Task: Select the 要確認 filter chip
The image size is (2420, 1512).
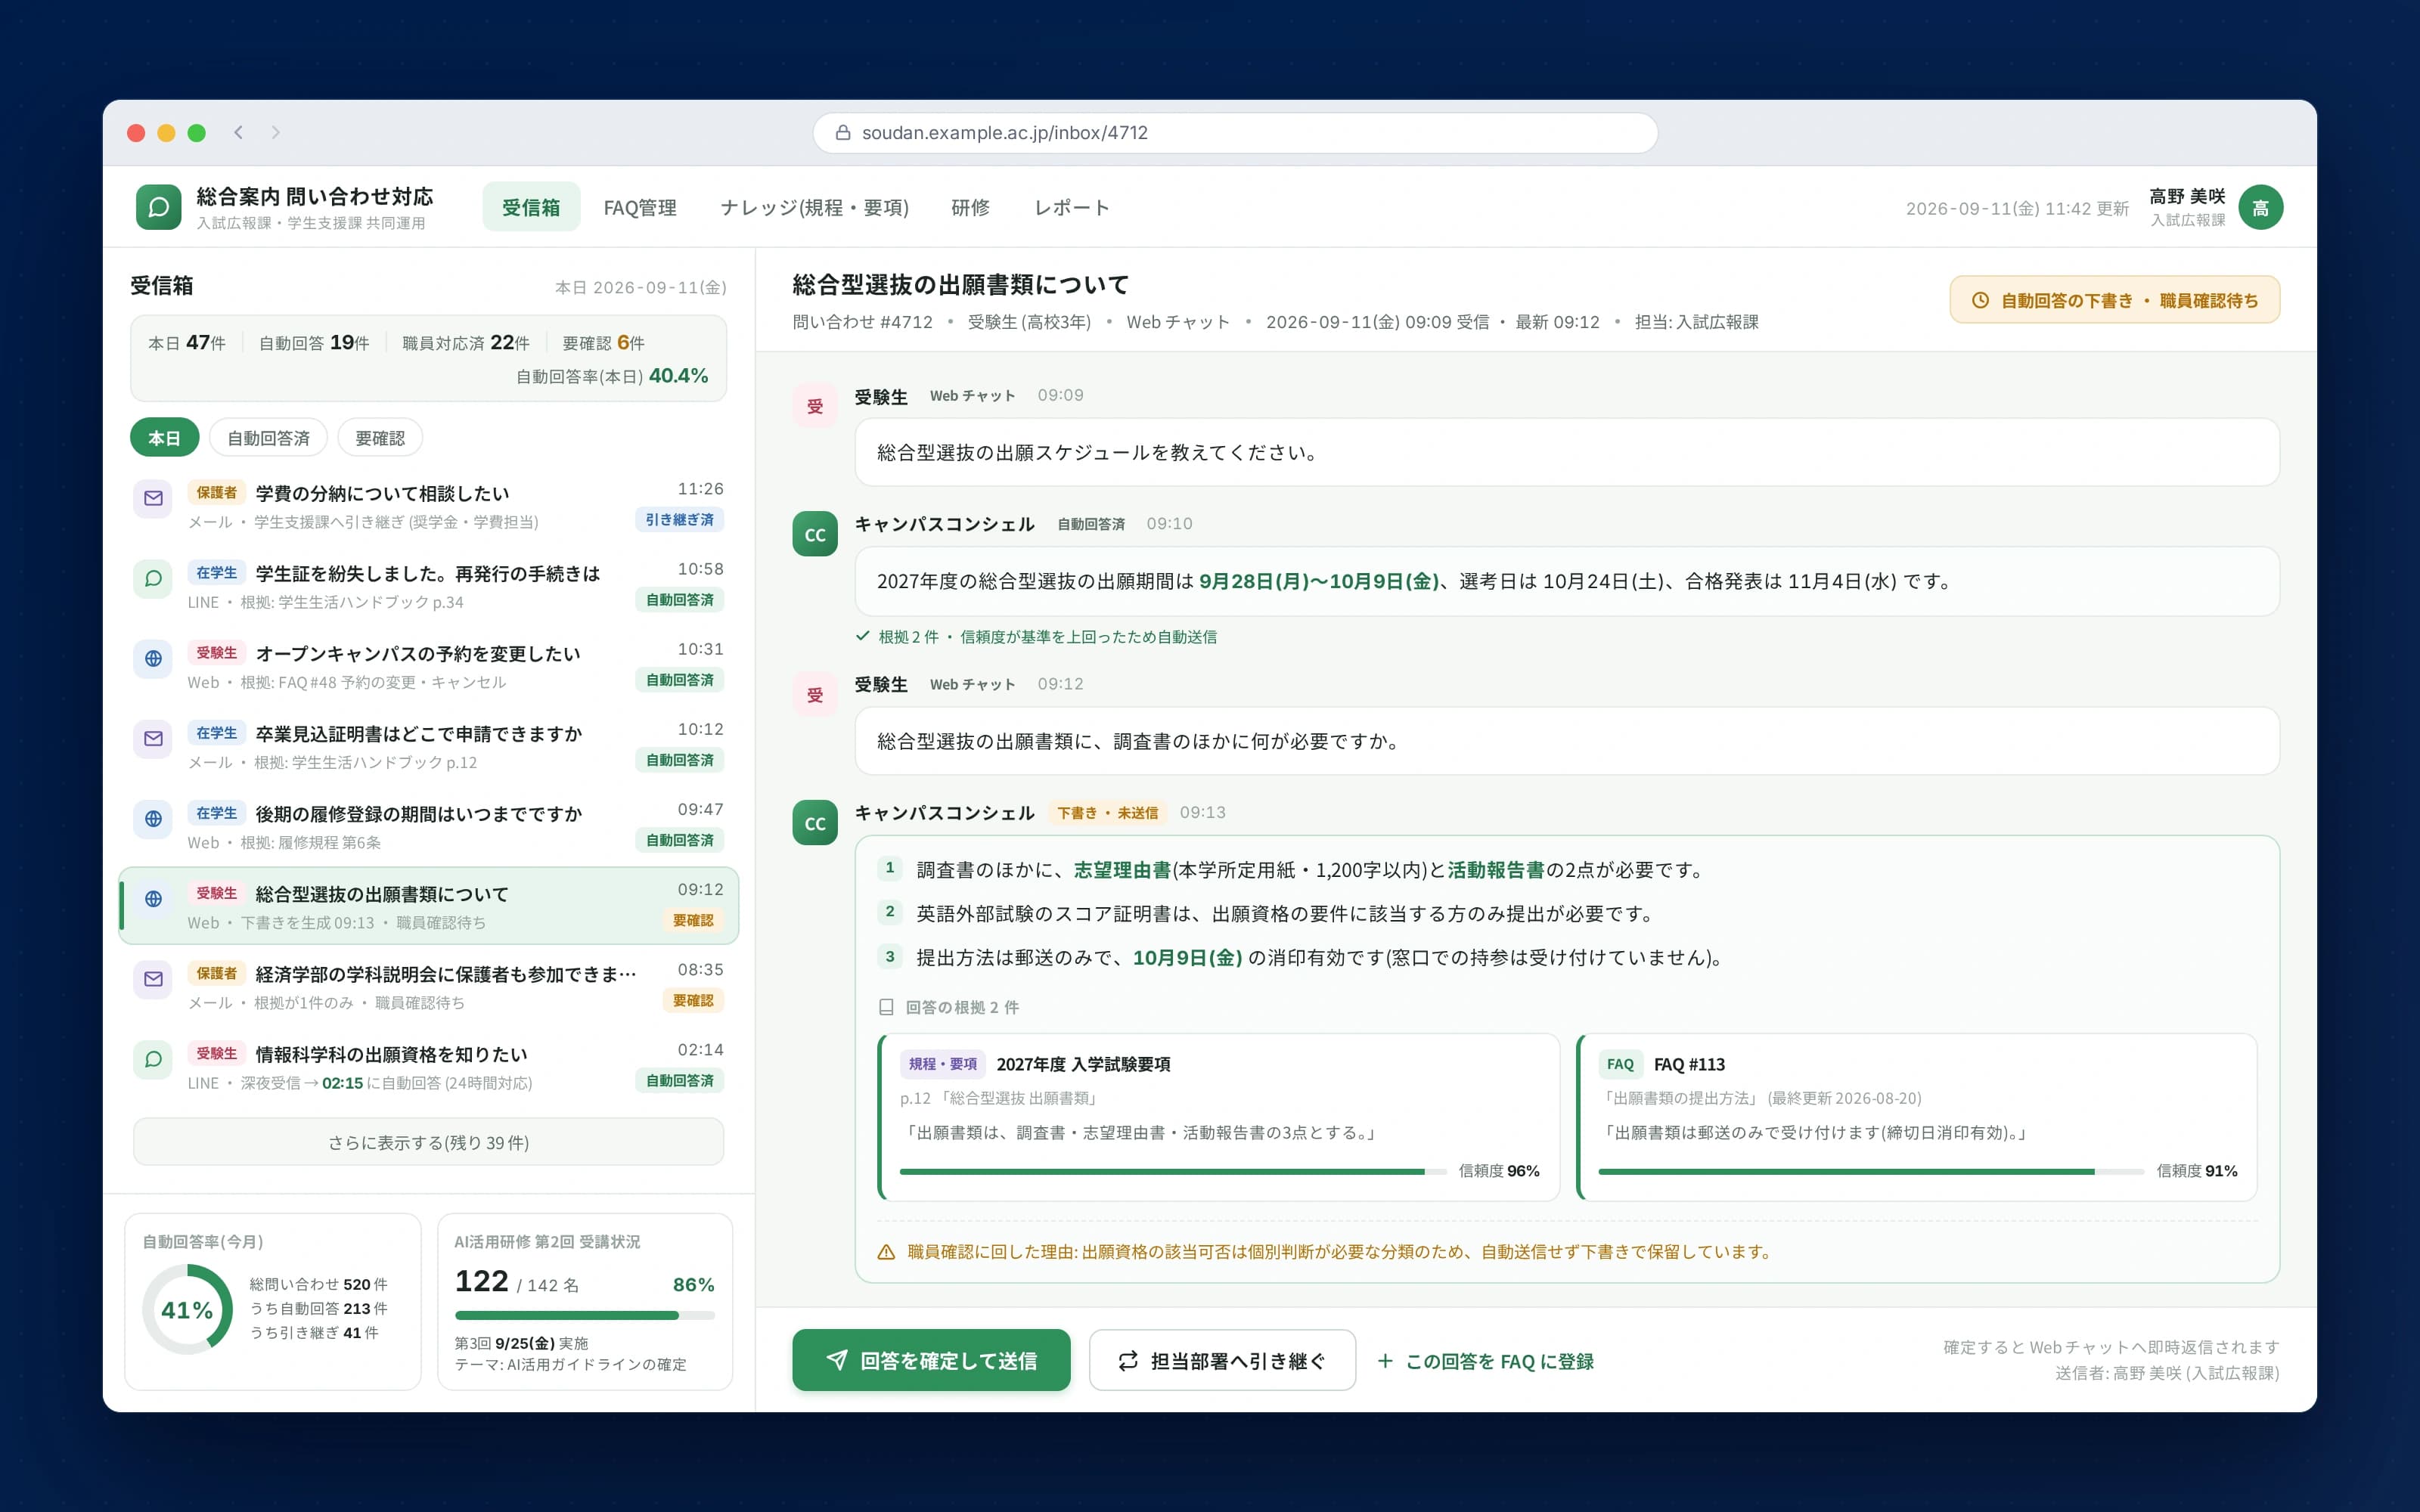Action: pos(380,438)
